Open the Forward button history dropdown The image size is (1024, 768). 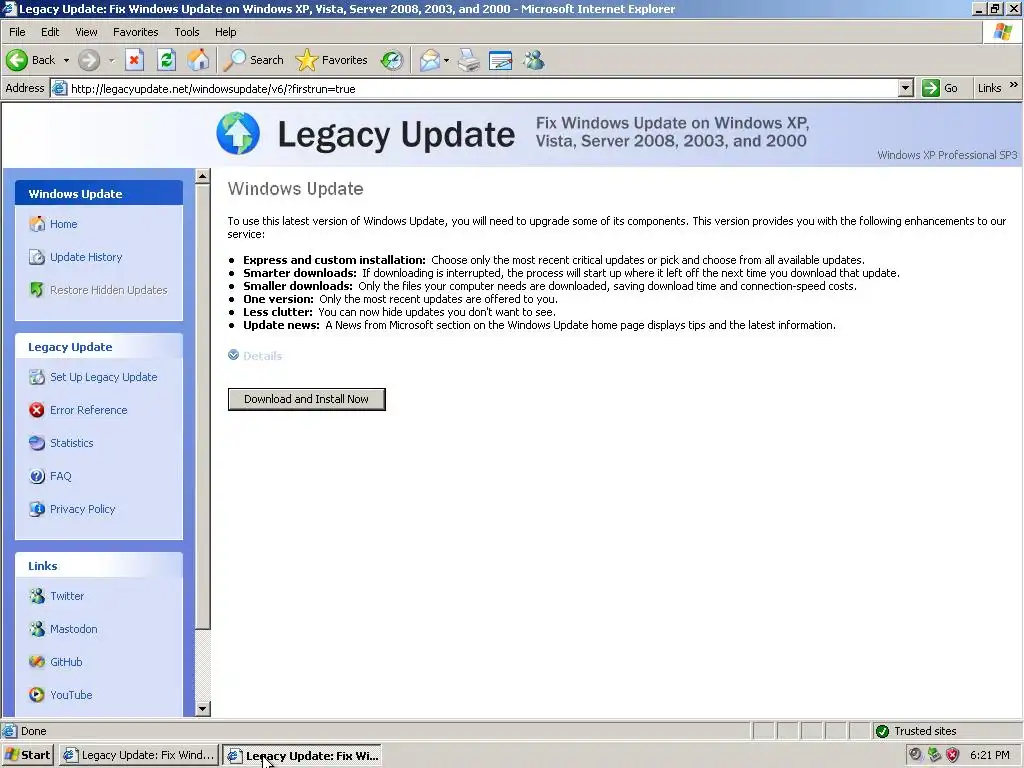click(112, 60)
